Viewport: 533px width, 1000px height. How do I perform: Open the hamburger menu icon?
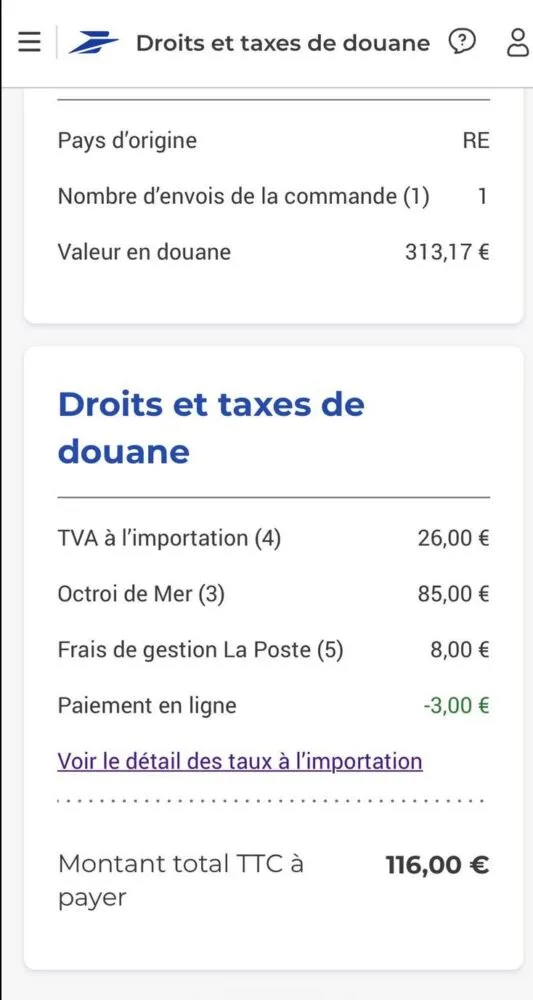[29, 43]
